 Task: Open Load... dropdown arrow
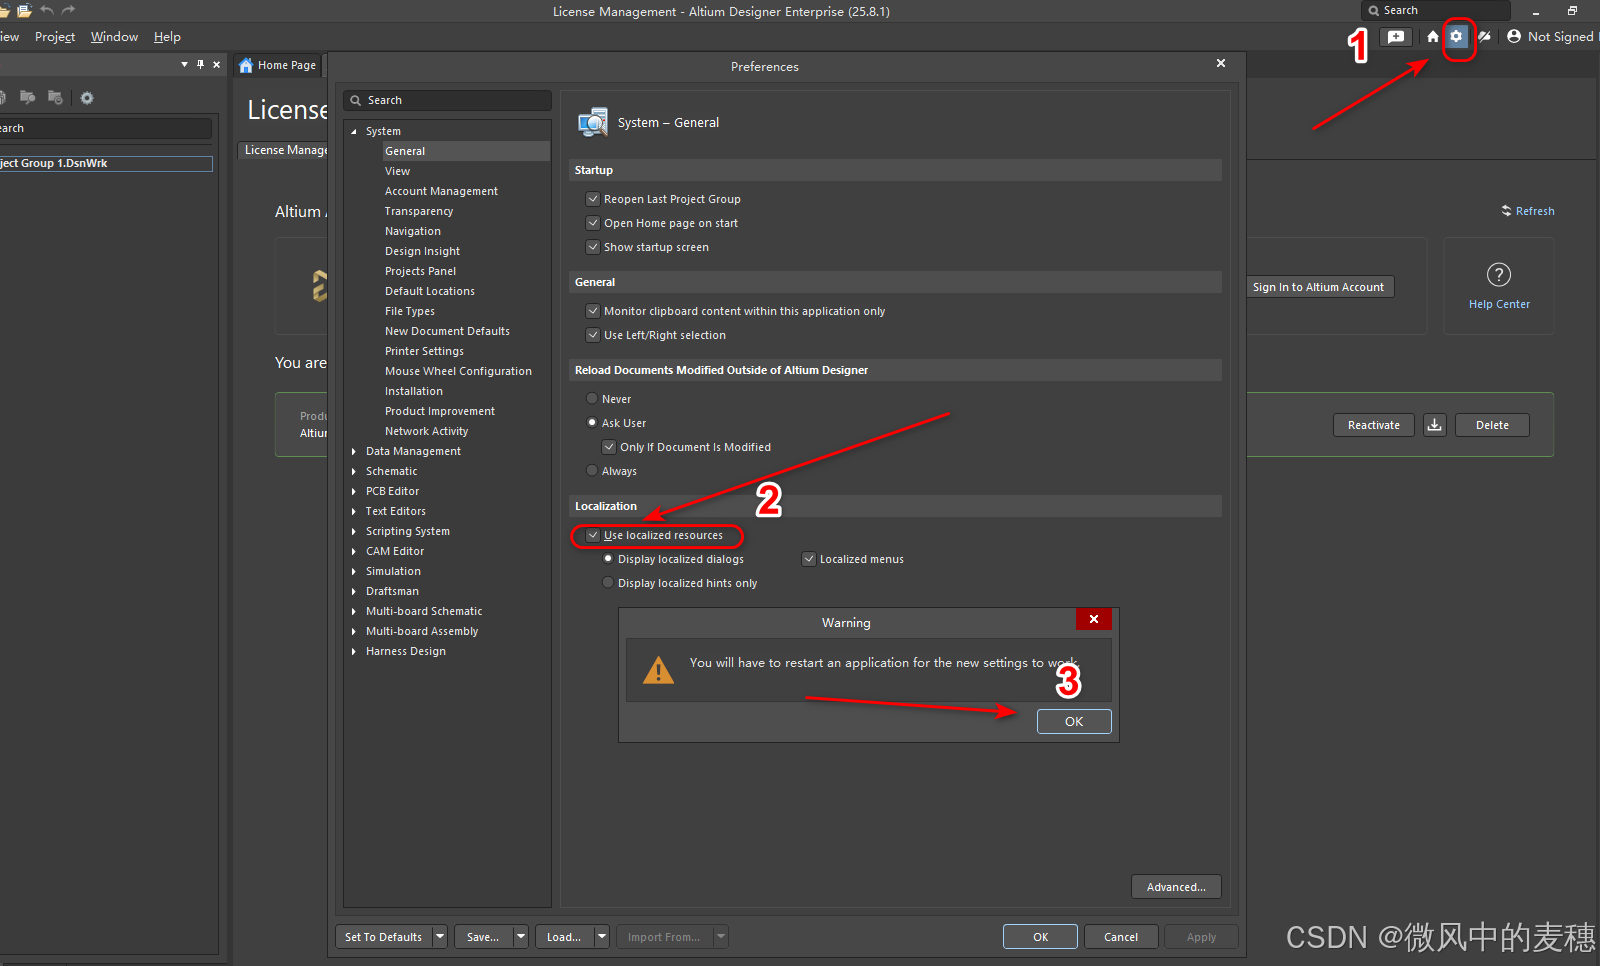click(602, 937)
